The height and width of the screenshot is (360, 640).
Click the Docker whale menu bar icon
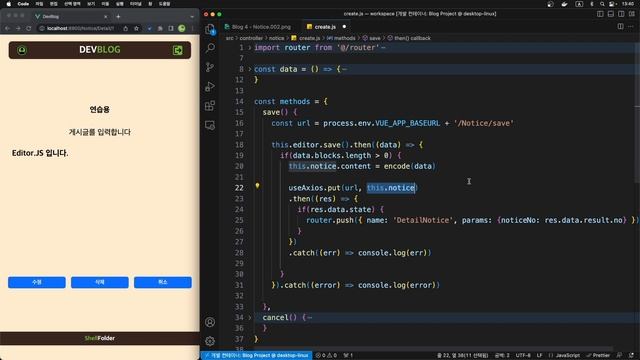click(564, 4)
